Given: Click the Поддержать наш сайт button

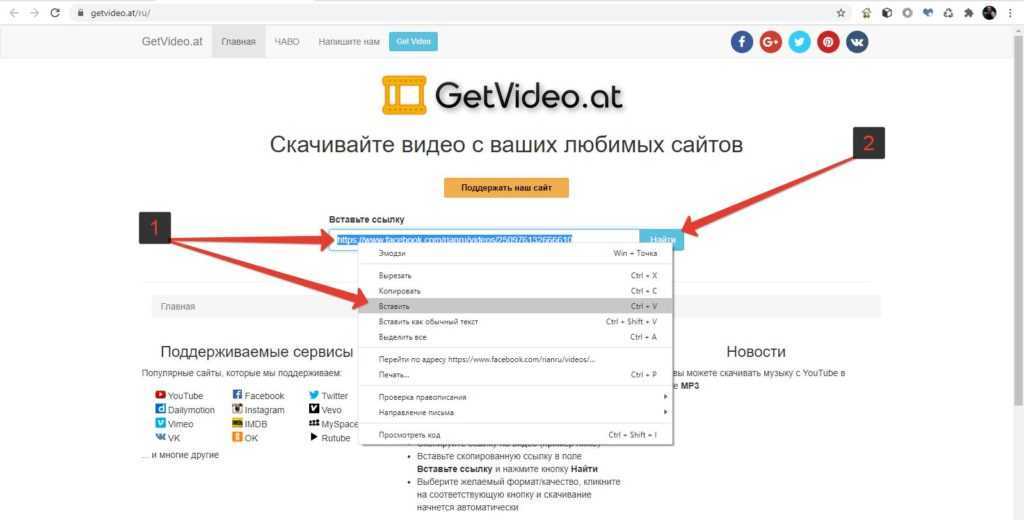Looking at the screenshot, I should pos(506,187).
